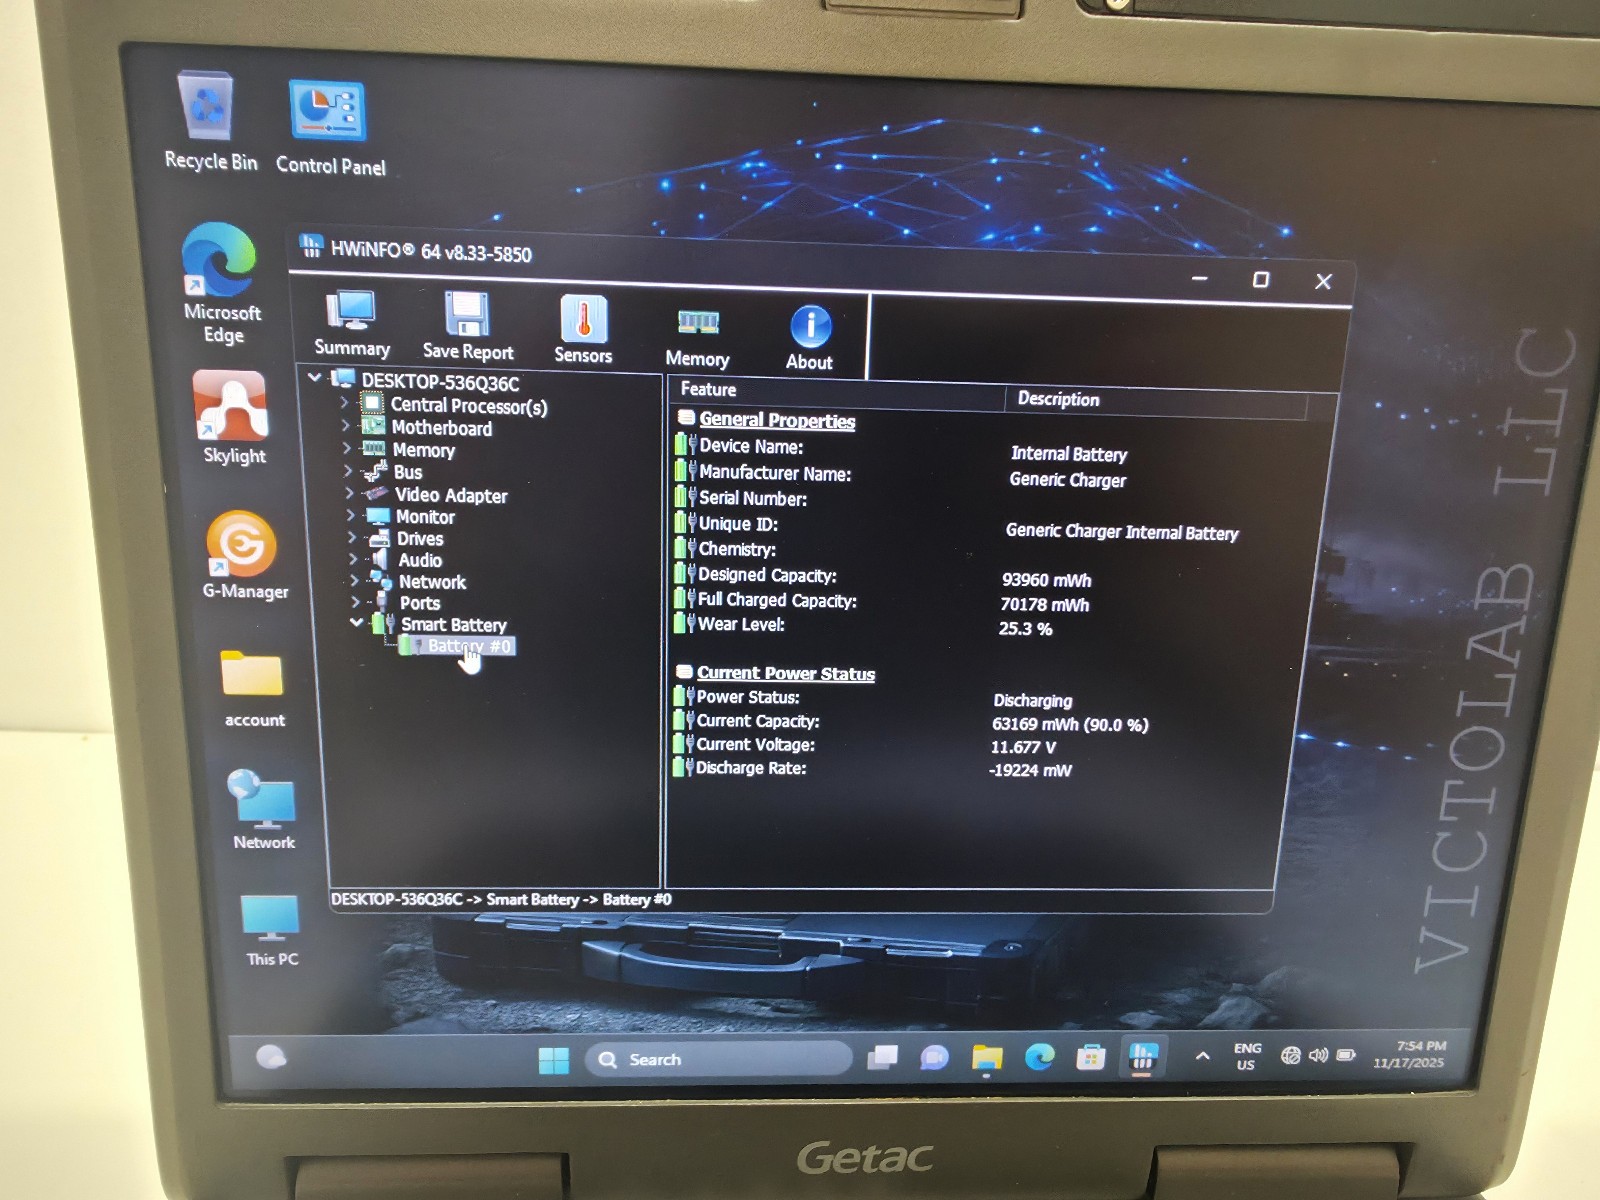Image resolution: width=1600 pixels, height=1200 pixels.
Task: Maximize the HWiNFO window
Action: click(1261, 280)
